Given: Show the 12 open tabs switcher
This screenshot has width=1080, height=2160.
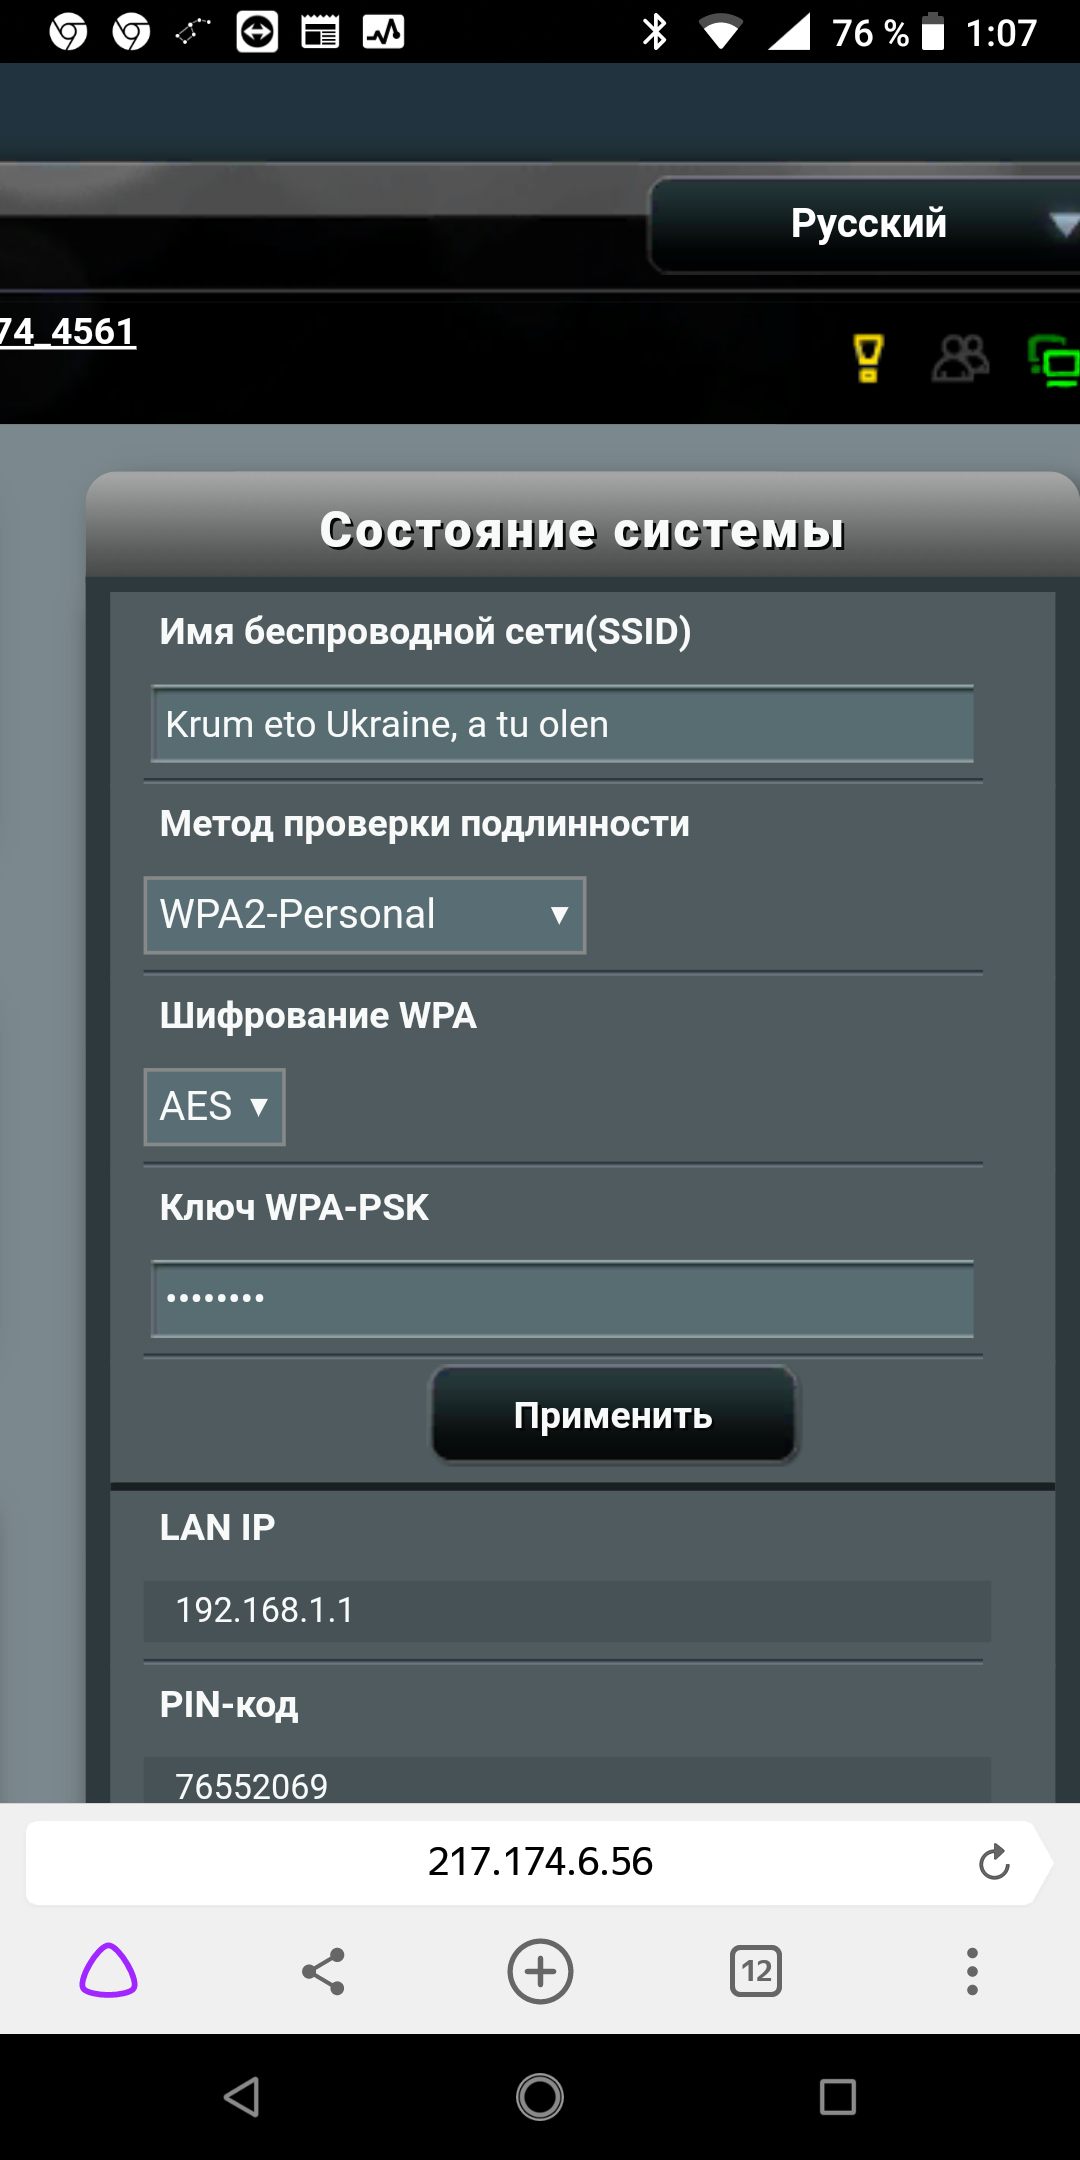Looking at the screenshot, I should coord(756,1972).
